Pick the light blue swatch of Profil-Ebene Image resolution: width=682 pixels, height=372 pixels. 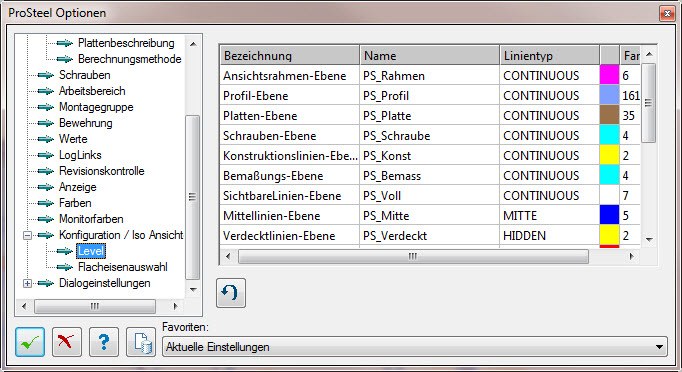pyautogui.click(x=609, y=96)
